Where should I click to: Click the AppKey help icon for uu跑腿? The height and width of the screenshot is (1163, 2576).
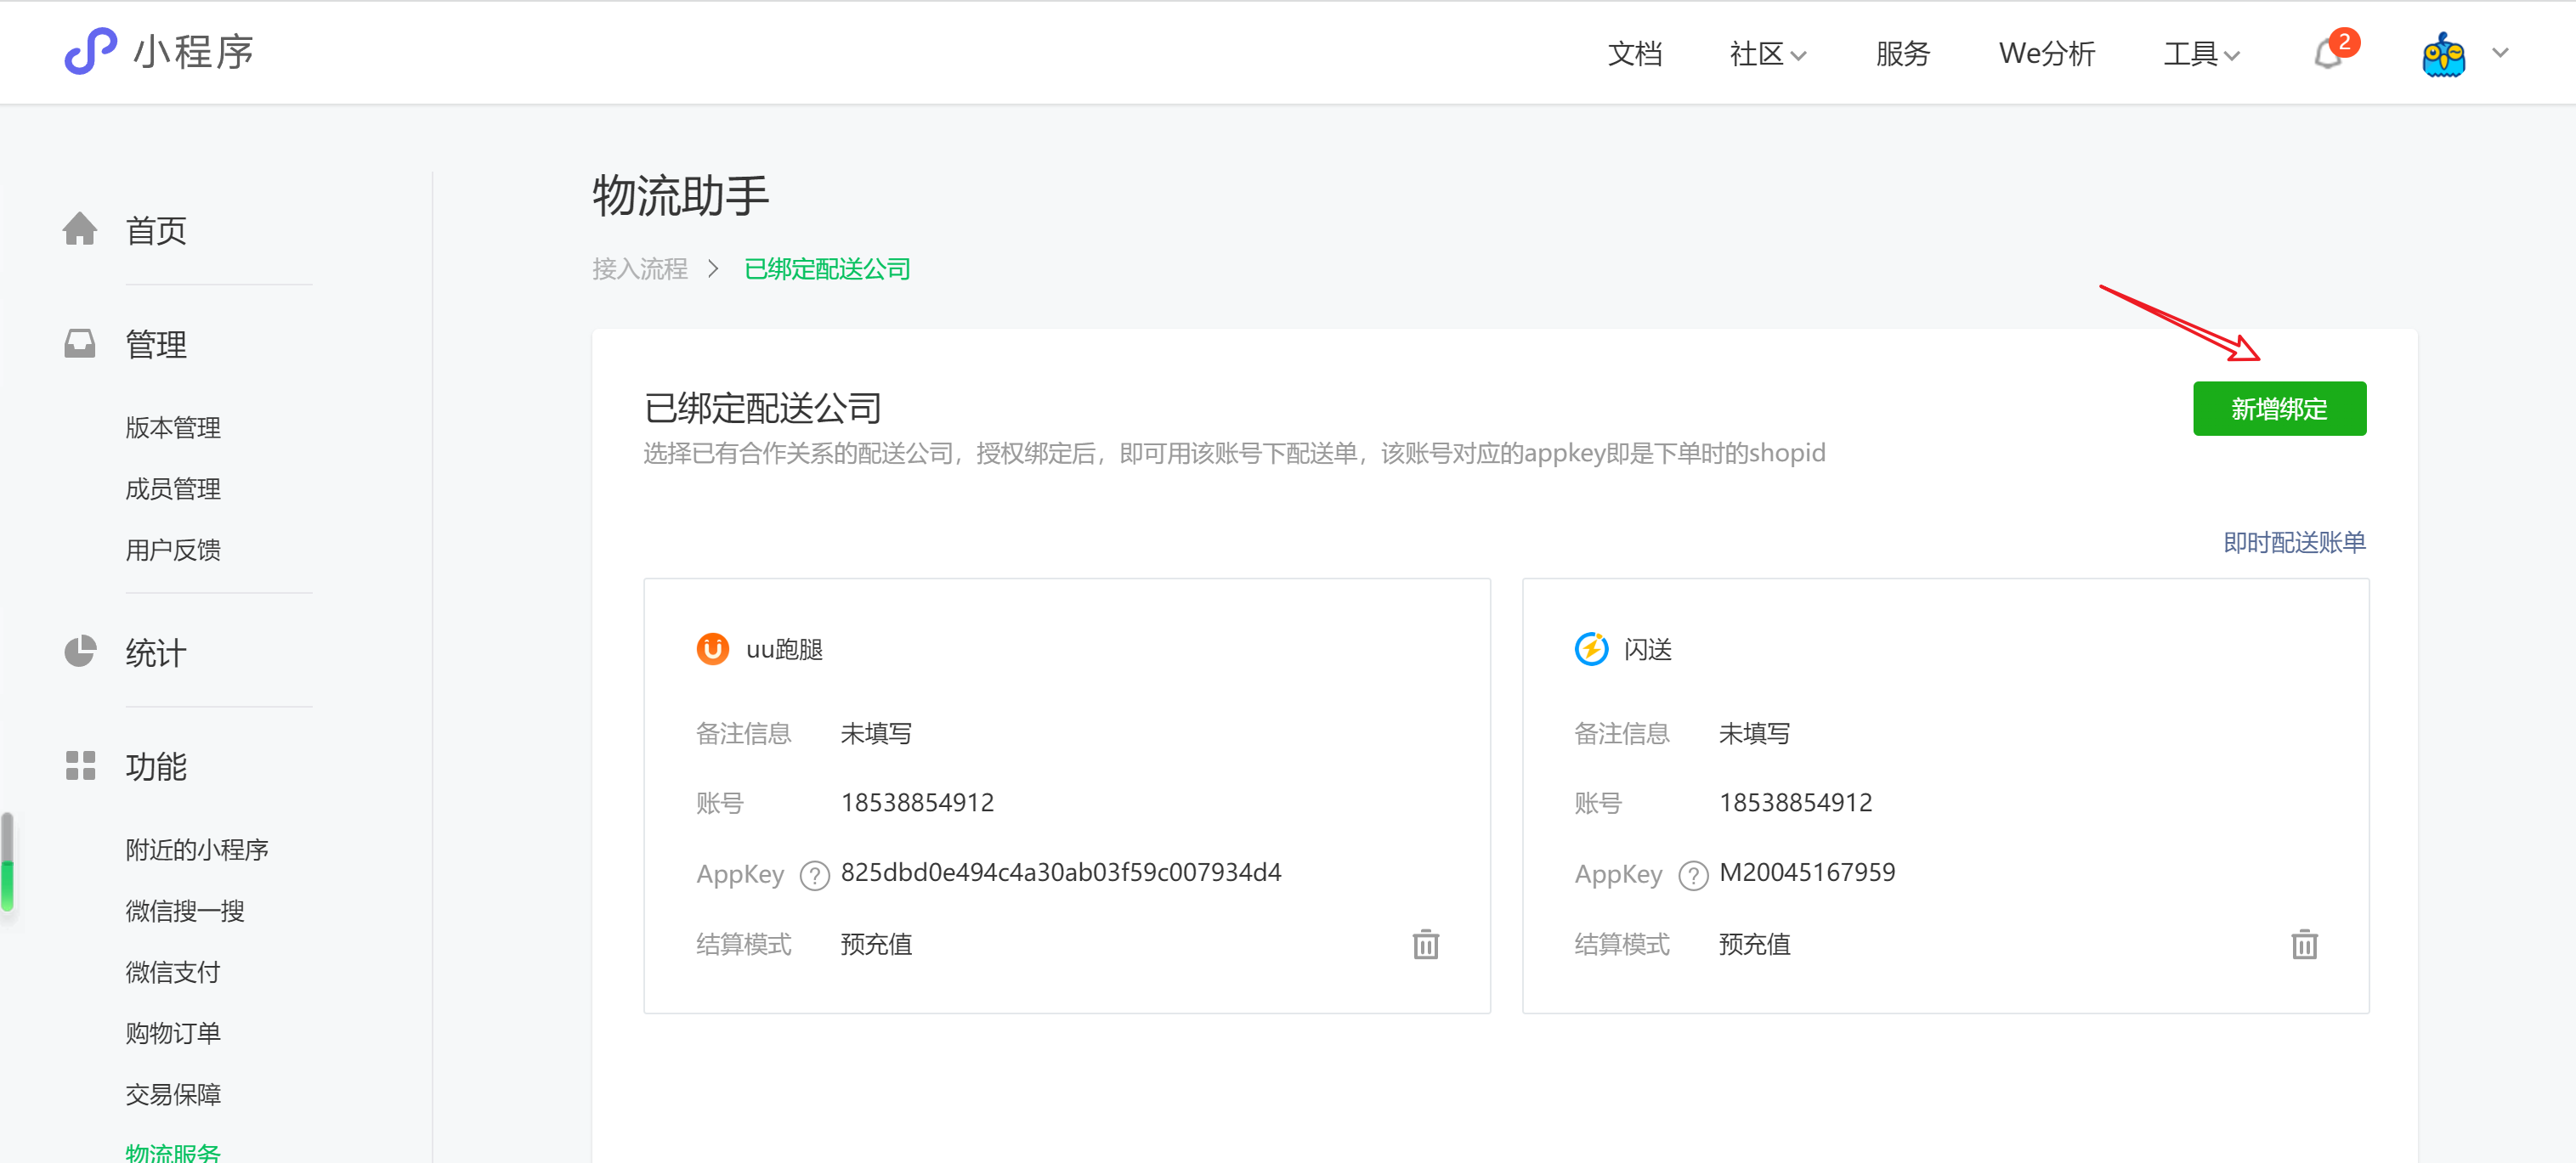(814, 875)
